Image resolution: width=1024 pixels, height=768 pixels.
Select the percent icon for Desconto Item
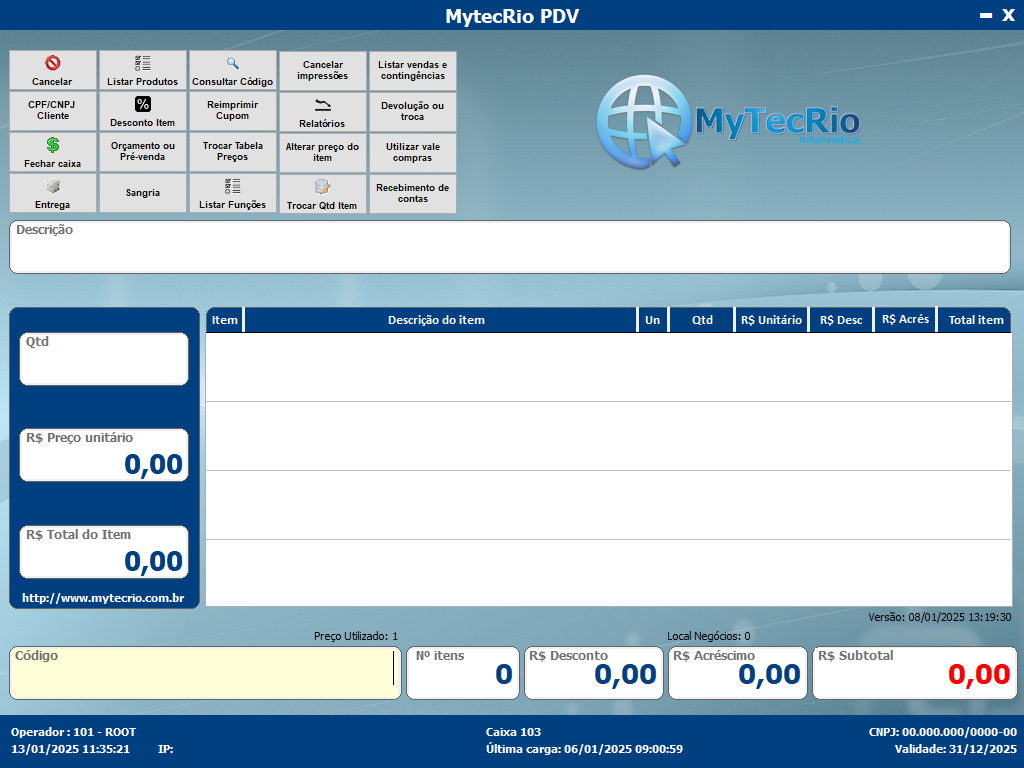(142, 102)
